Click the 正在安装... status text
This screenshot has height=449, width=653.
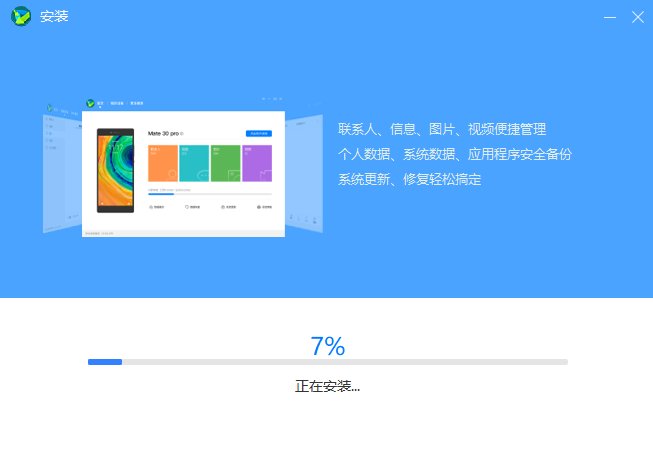(327, 386)
